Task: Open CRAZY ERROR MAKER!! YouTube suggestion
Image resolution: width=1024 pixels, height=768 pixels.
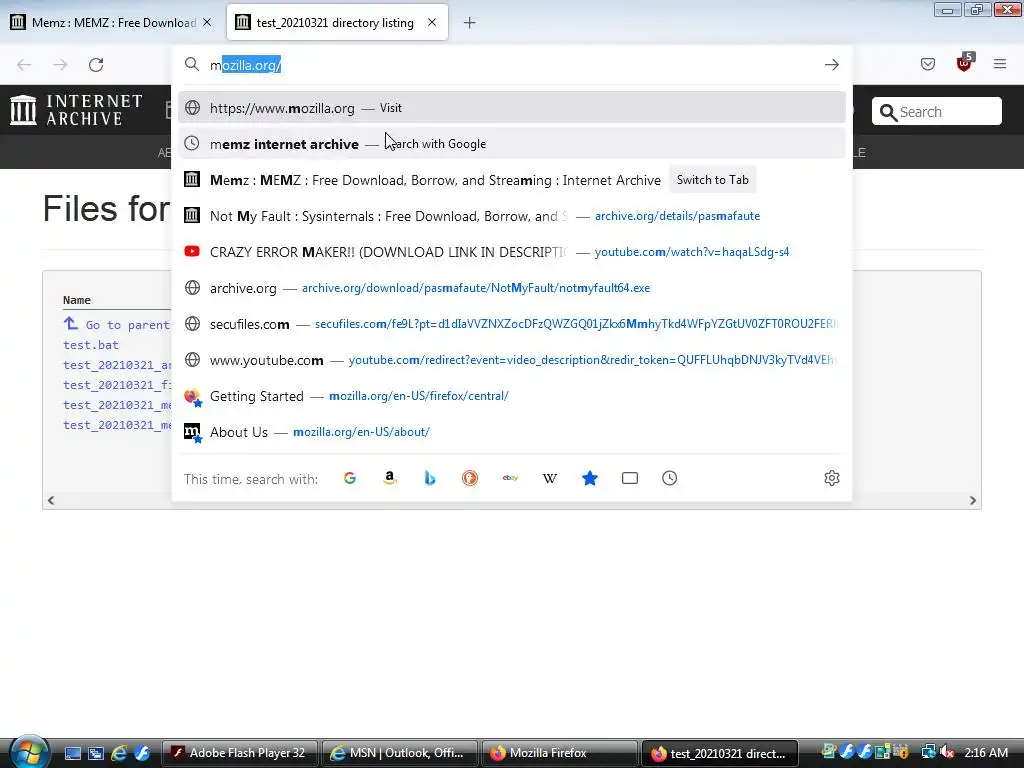Action: [511, 251]
